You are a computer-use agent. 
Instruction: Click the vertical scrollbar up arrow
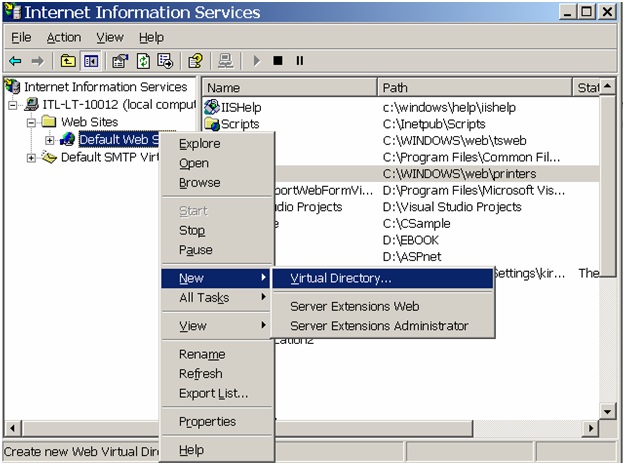[x=608, y=87]
